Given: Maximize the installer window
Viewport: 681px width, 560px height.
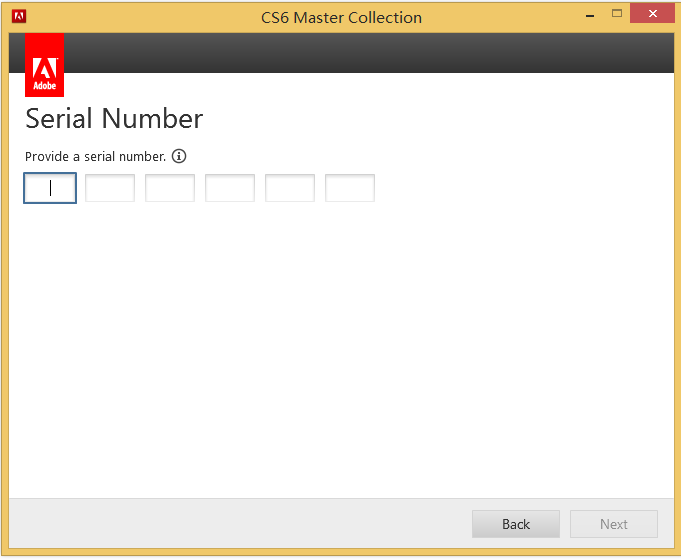Looking at the screenshot, I should [617, 13].
